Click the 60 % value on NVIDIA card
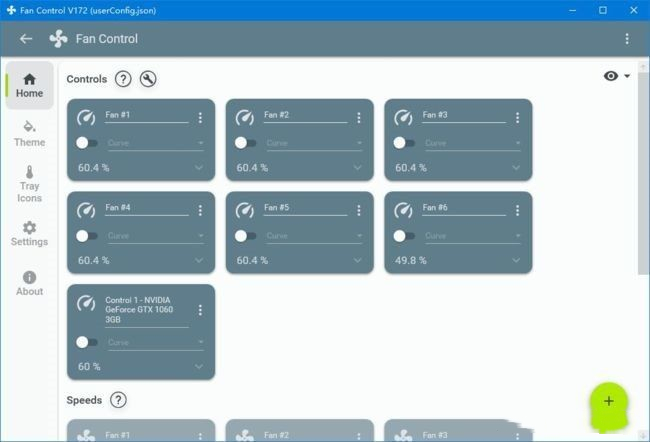This screenshot has height=442, width=650. point(89,367)
